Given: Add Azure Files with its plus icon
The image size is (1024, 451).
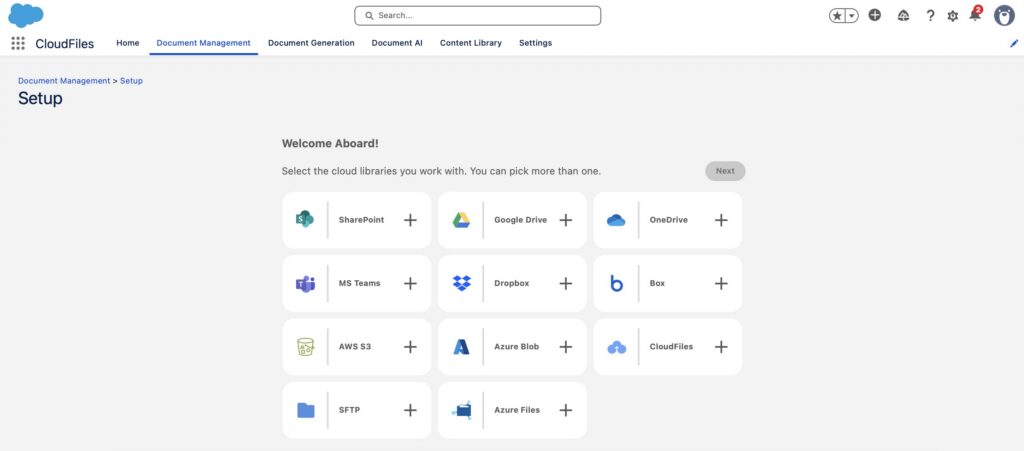Looking at the screenshot, I should click(x=566, y=410).
